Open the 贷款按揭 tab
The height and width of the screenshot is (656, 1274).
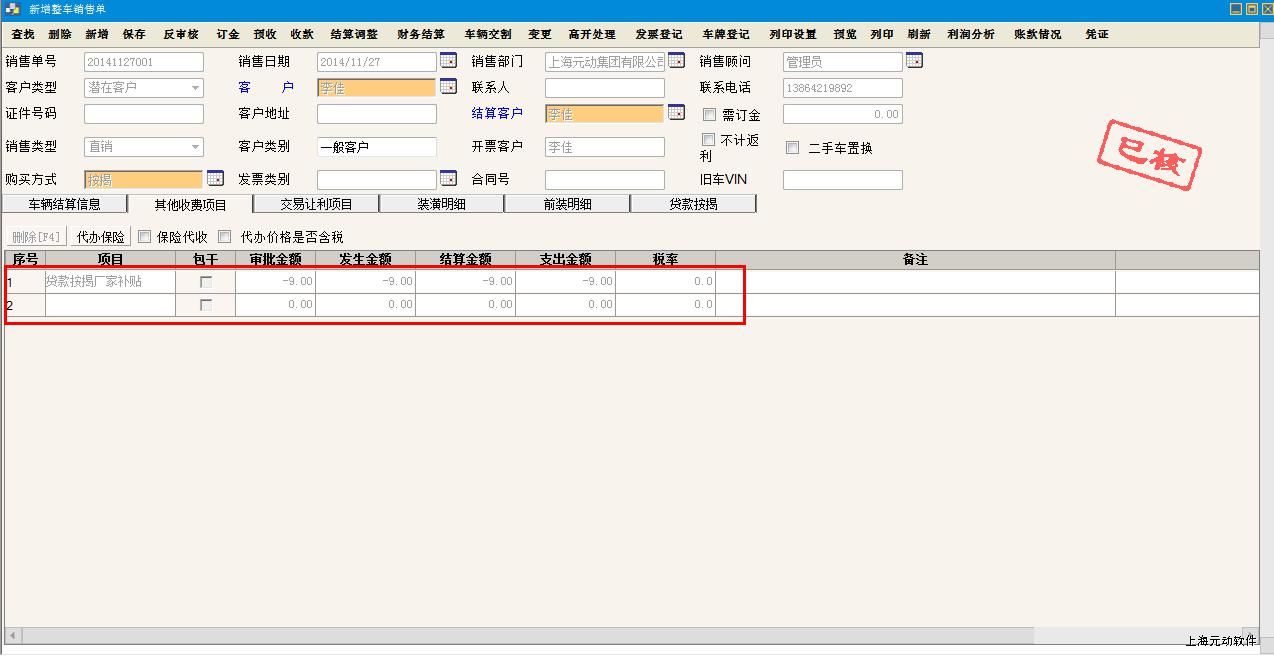click(693, 204)
